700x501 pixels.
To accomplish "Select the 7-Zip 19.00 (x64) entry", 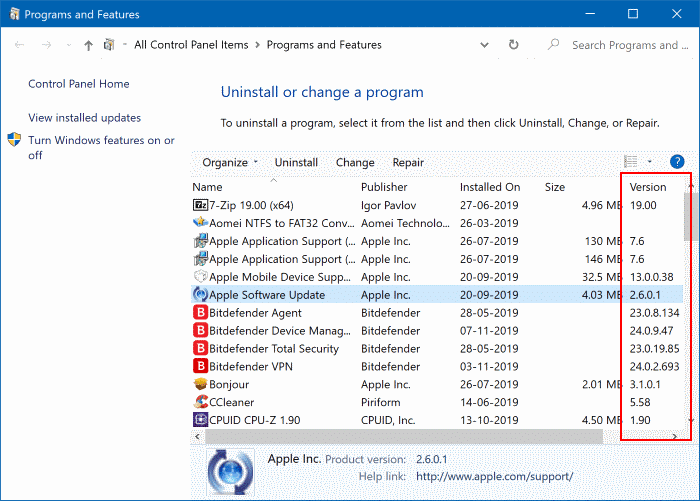I will [x=251, y=205].
